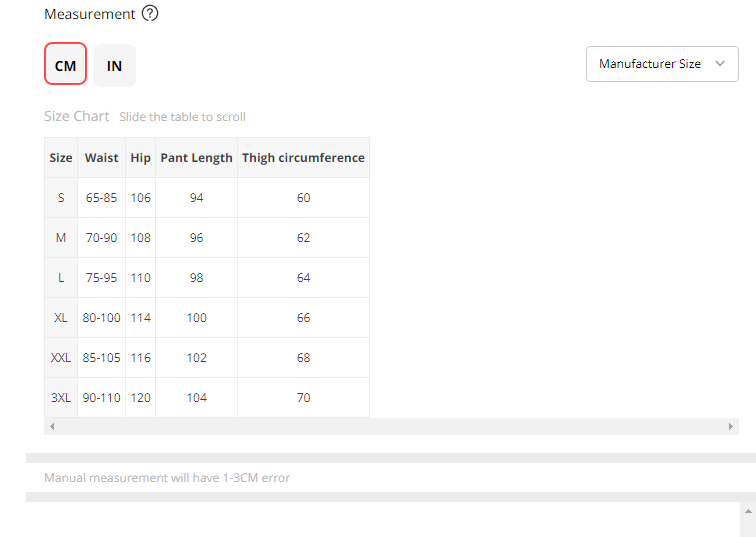Switch measurement units to CM
Screen dimensions: 756x537
65,65
